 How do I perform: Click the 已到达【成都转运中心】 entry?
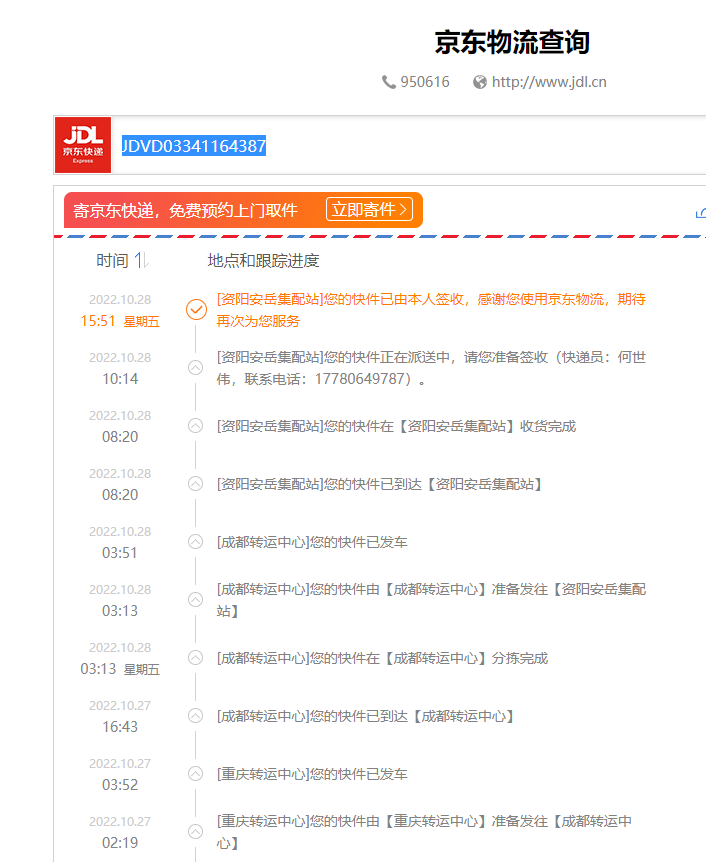[x=365, y=716]
